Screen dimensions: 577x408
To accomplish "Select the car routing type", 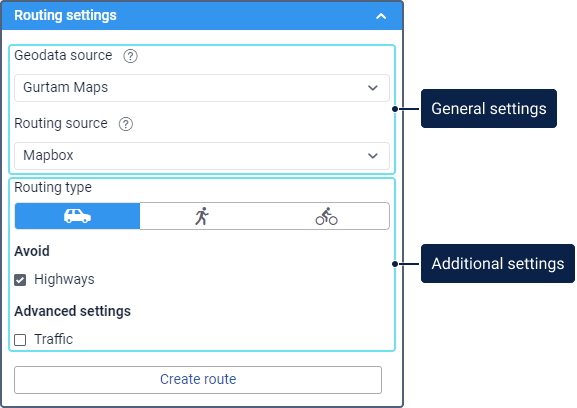I will [x=77, y=216].
